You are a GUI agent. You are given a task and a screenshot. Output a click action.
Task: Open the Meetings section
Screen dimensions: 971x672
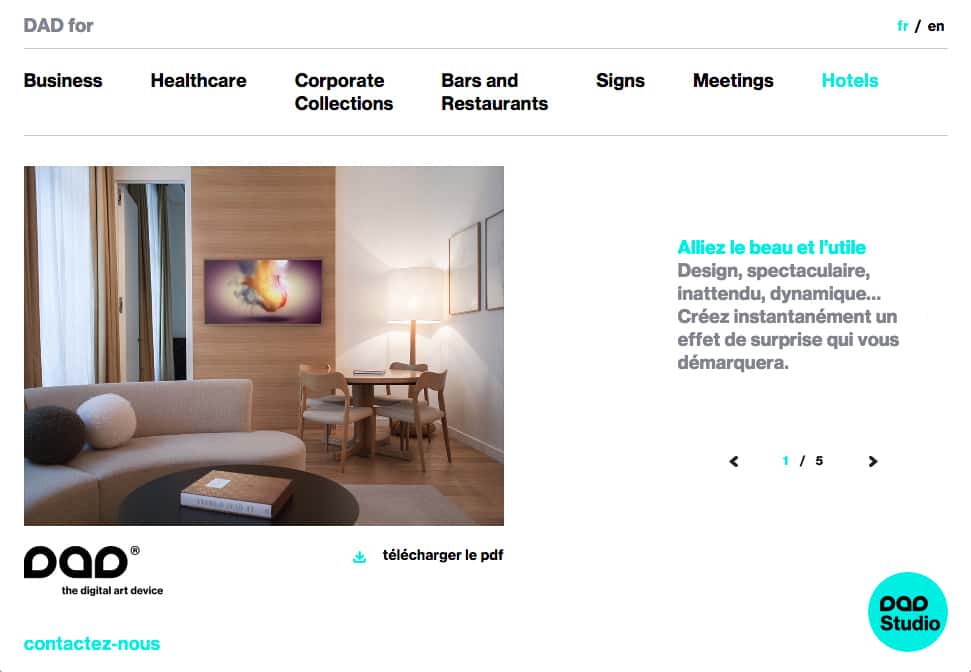click(733, 81)
